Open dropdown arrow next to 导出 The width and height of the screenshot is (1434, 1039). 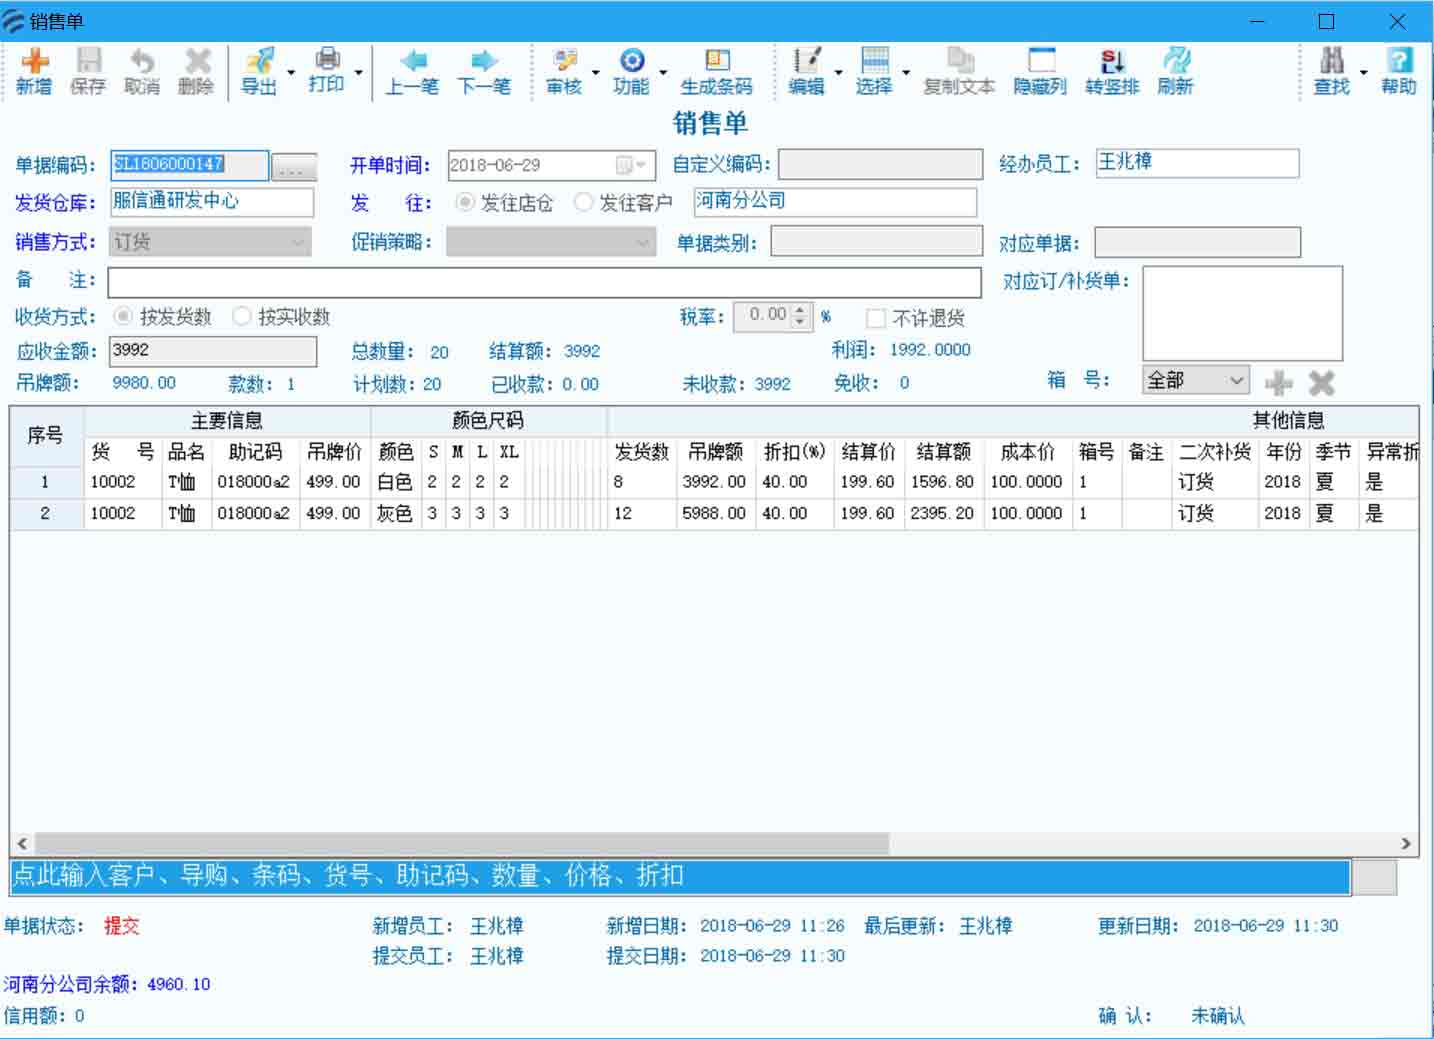point(291,72)
